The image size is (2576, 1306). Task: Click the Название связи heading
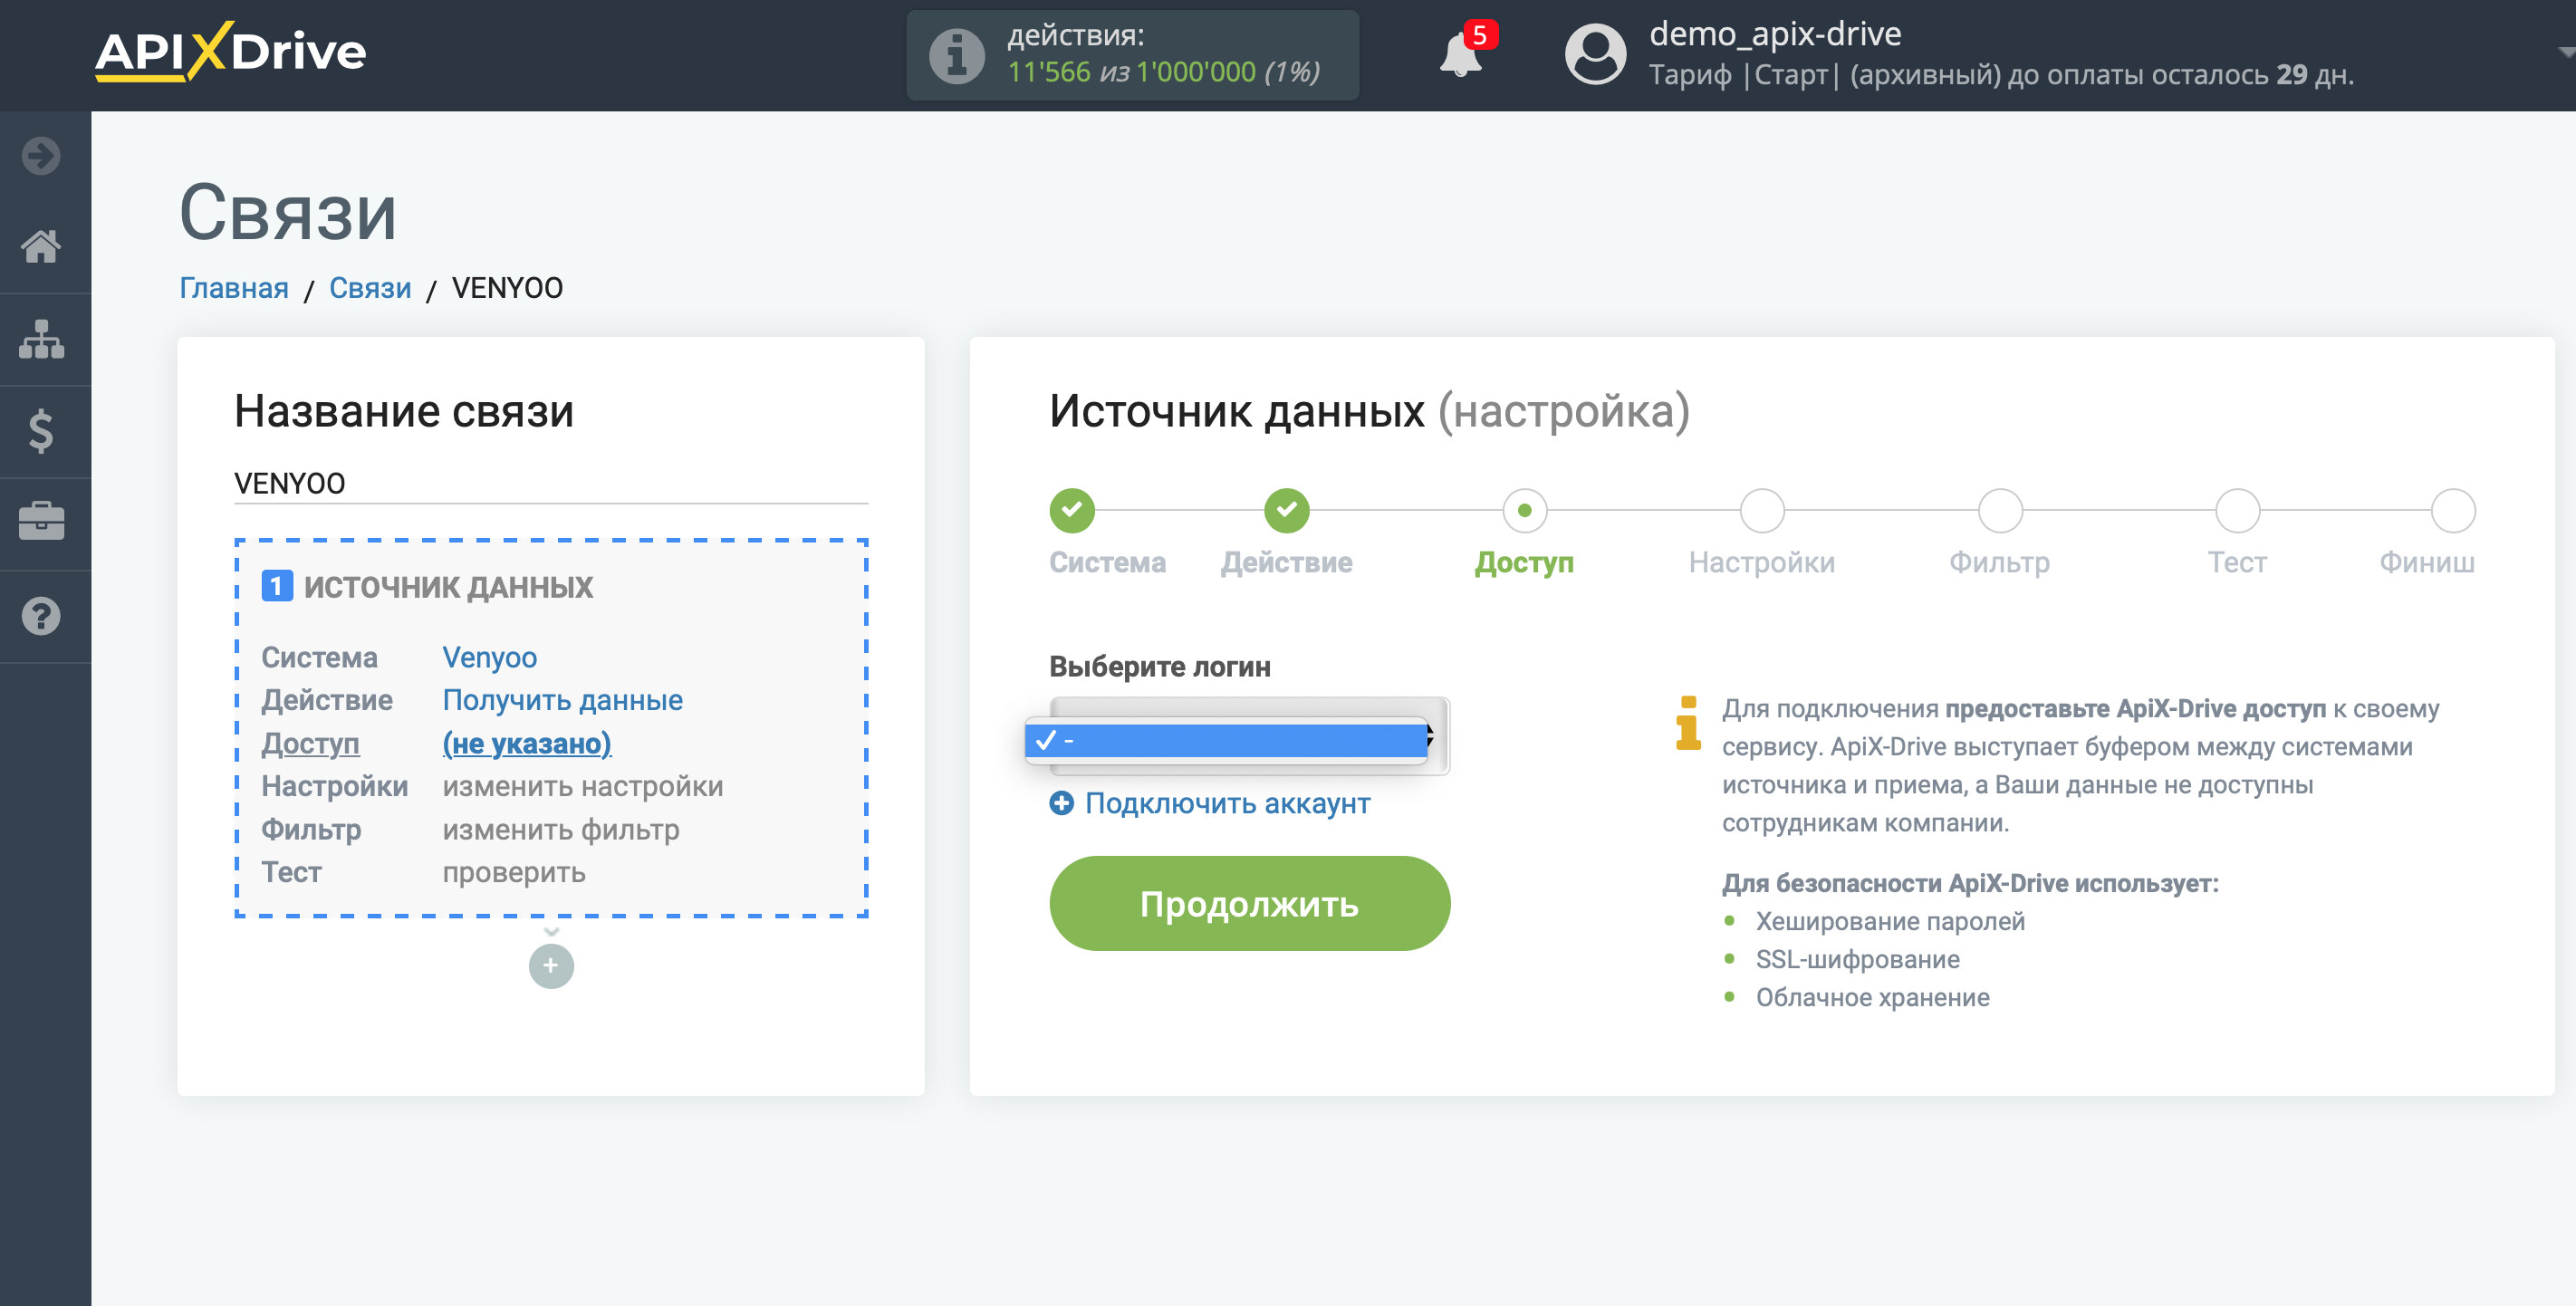coord(404,411)
